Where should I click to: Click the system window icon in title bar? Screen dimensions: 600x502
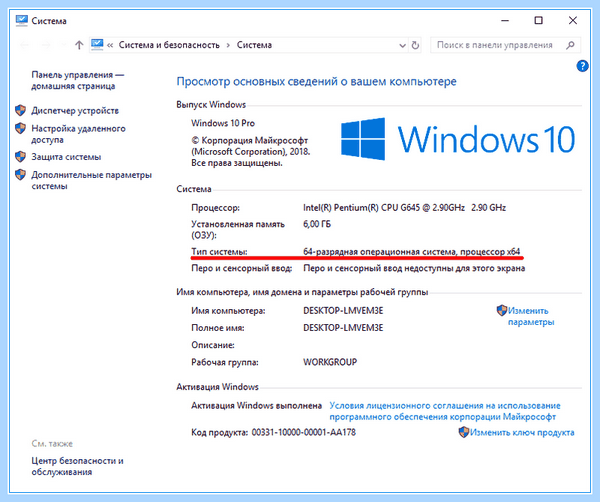[22, 20]
